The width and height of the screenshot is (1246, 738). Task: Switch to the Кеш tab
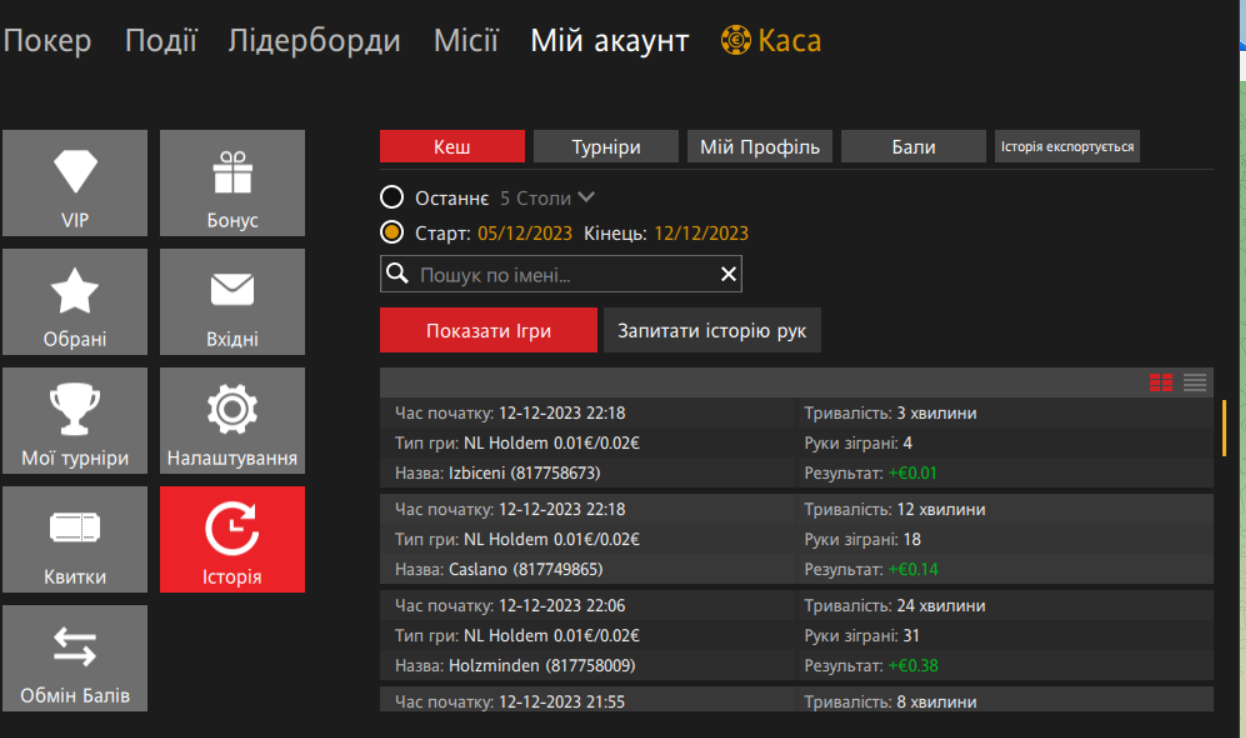(x=452, y=147)
